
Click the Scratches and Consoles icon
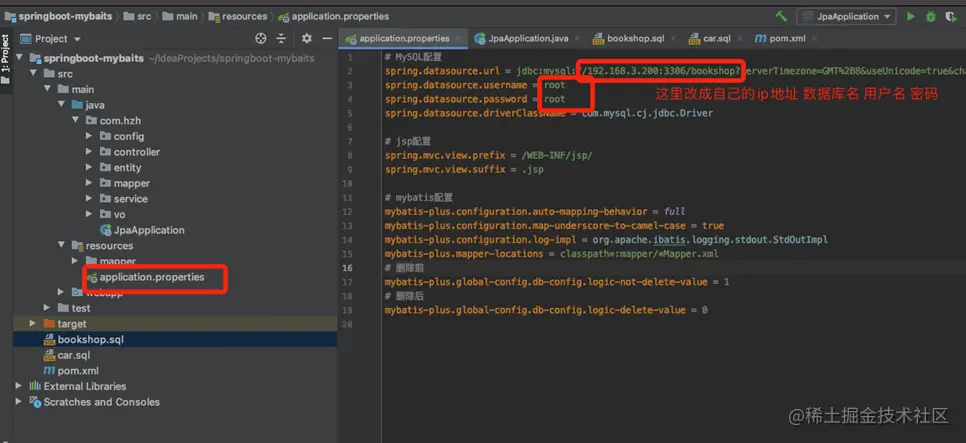point(35,402)
